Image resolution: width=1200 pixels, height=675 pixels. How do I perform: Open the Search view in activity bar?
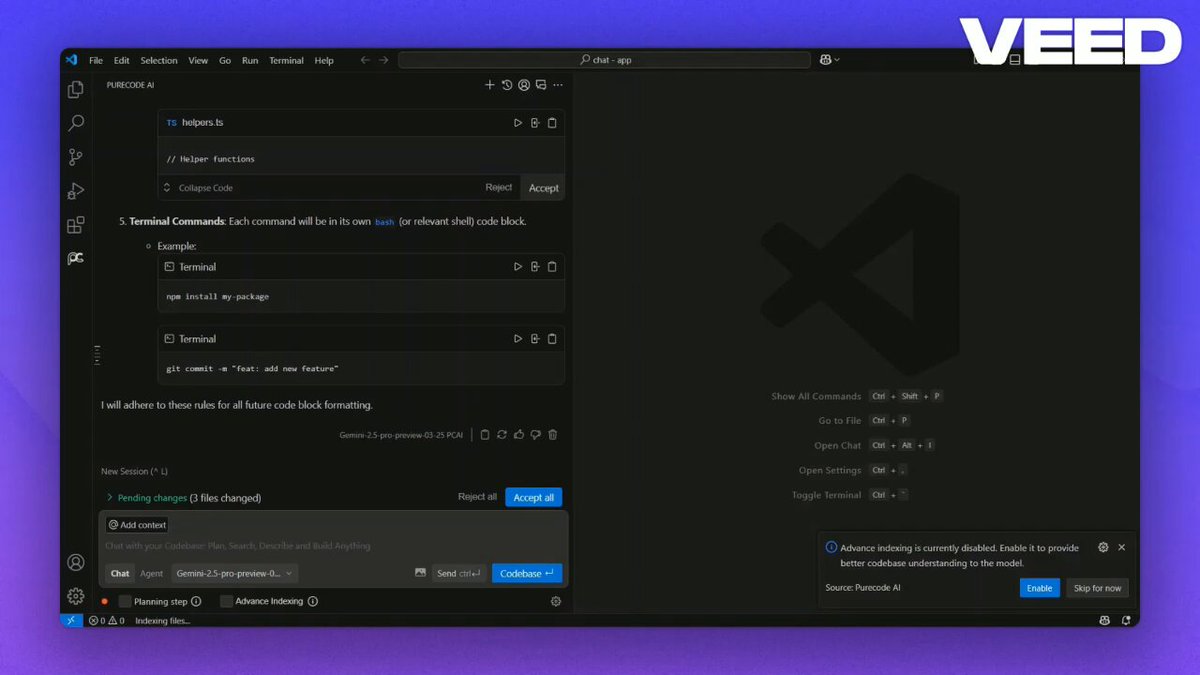point(76,124)
